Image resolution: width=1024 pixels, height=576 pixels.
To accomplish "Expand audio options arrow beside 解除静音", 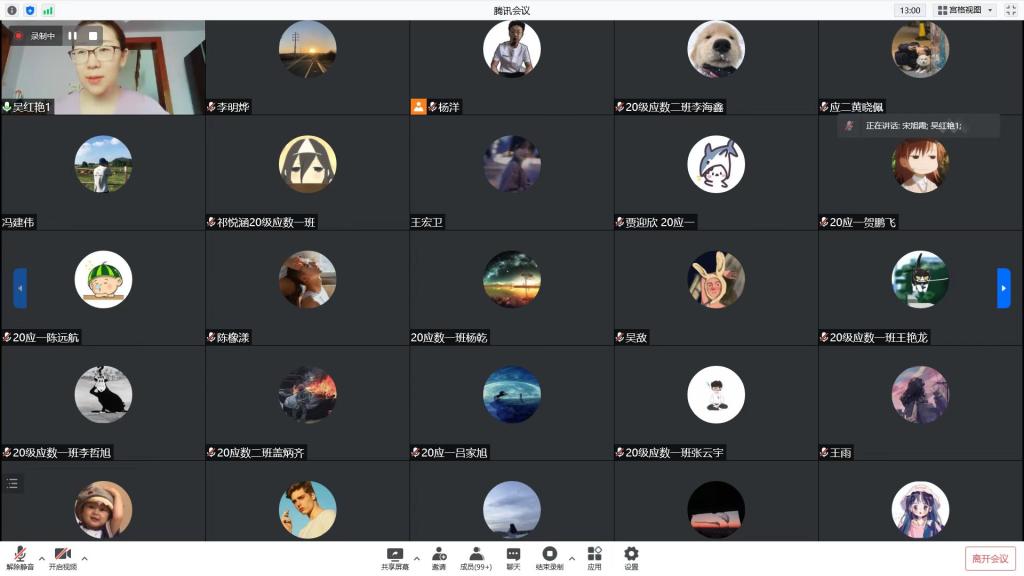I will pos(41,558).
